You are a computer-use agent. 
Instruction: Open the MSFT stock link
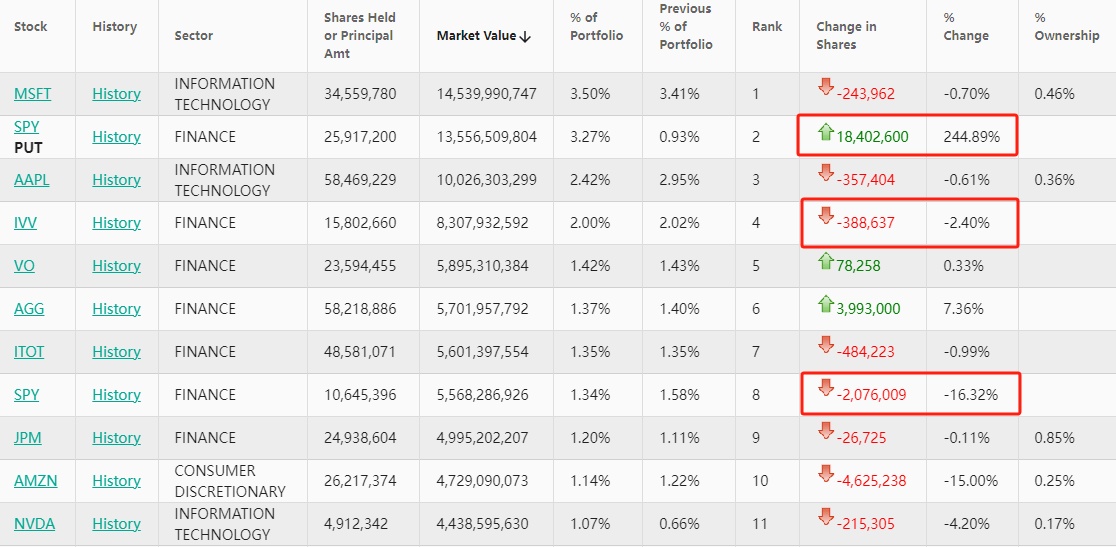point(32,94)
